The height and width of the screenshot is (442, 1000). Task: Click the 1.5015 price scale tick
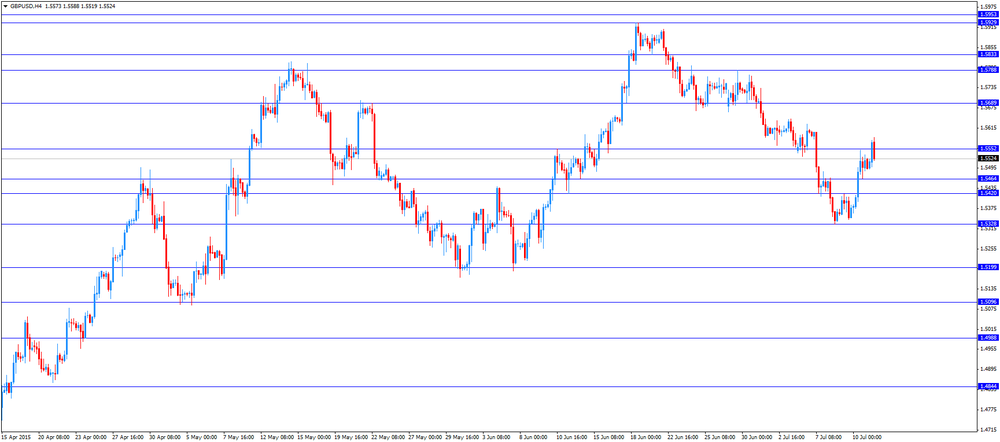(x=989, y=328)
